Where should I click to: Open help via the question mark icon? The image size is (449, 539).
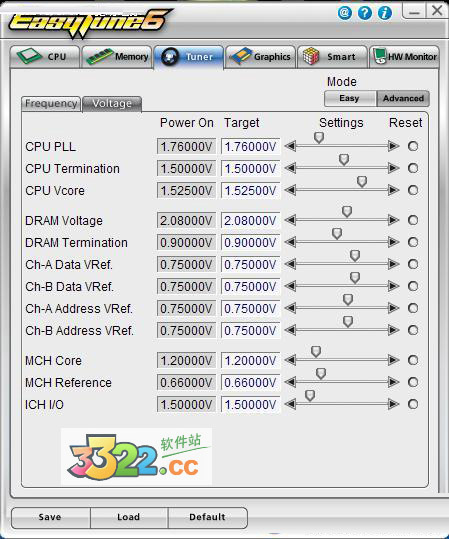364,13
